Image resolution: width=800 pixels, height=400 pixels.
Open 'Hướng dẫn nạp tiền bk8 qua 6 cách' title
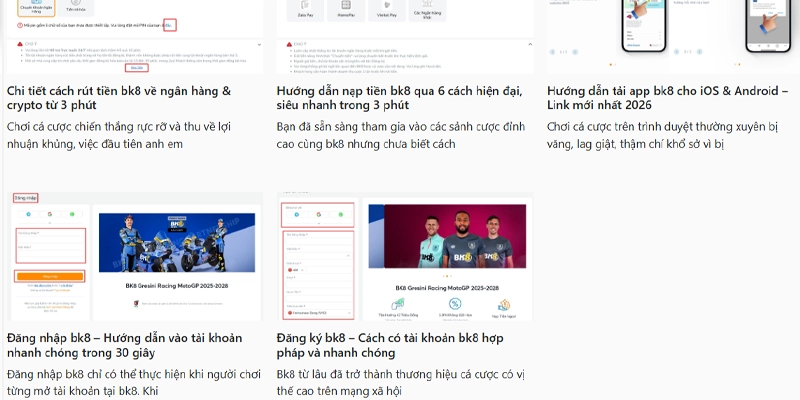pyautogui.click(x=399, y=98)
